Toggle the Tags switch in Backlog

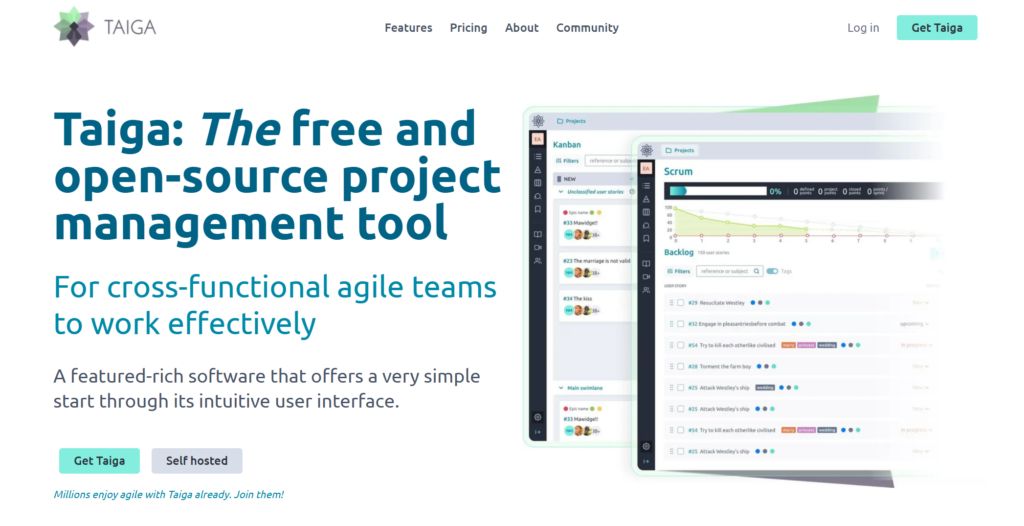(x=773, y=271)
